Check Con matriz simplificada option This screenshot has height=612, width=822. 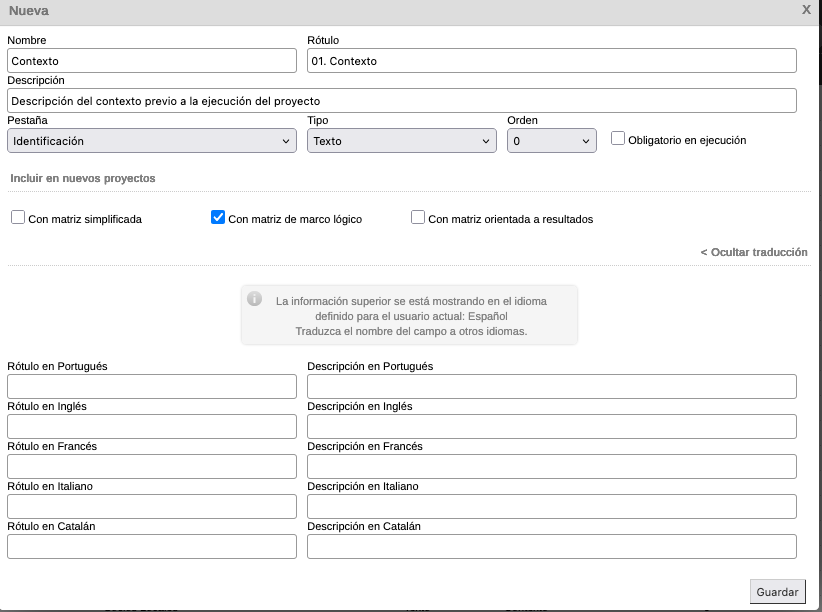[18, 217]
